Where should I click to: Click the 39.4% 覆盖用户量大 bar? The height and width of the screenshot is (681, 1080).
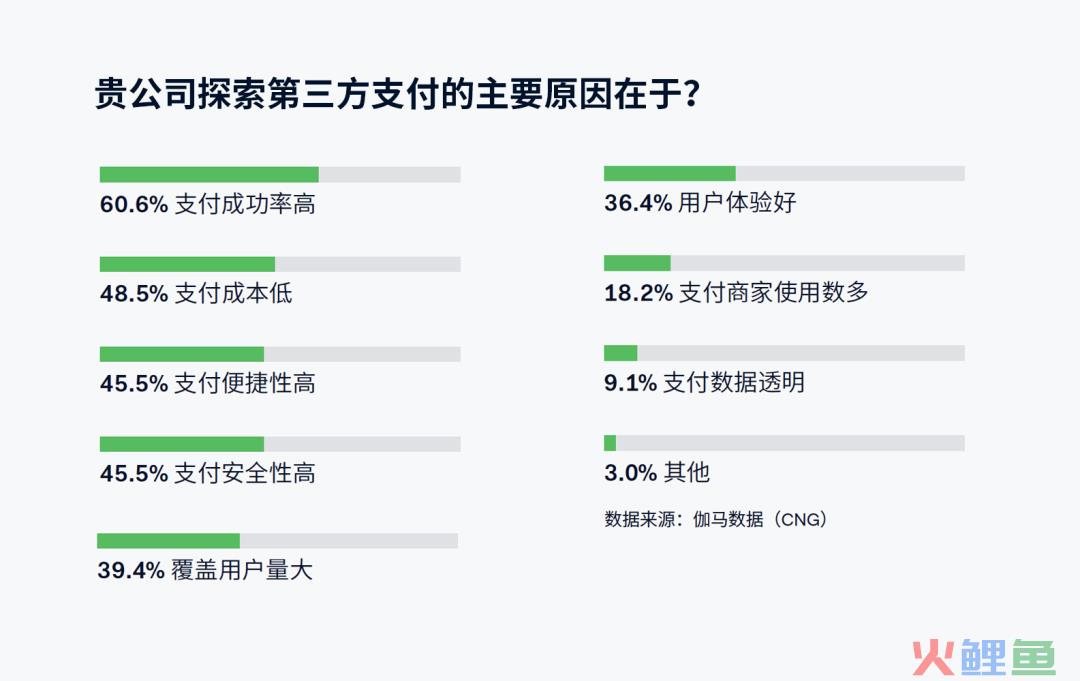coord(278,541)
